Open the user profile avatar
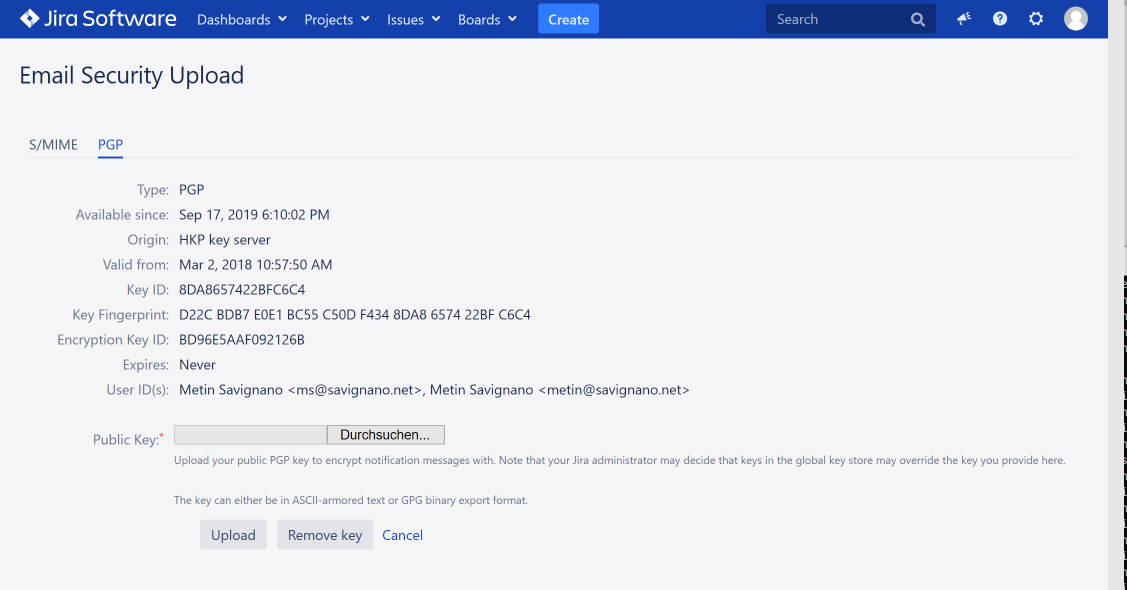 tap(1076, 19)
